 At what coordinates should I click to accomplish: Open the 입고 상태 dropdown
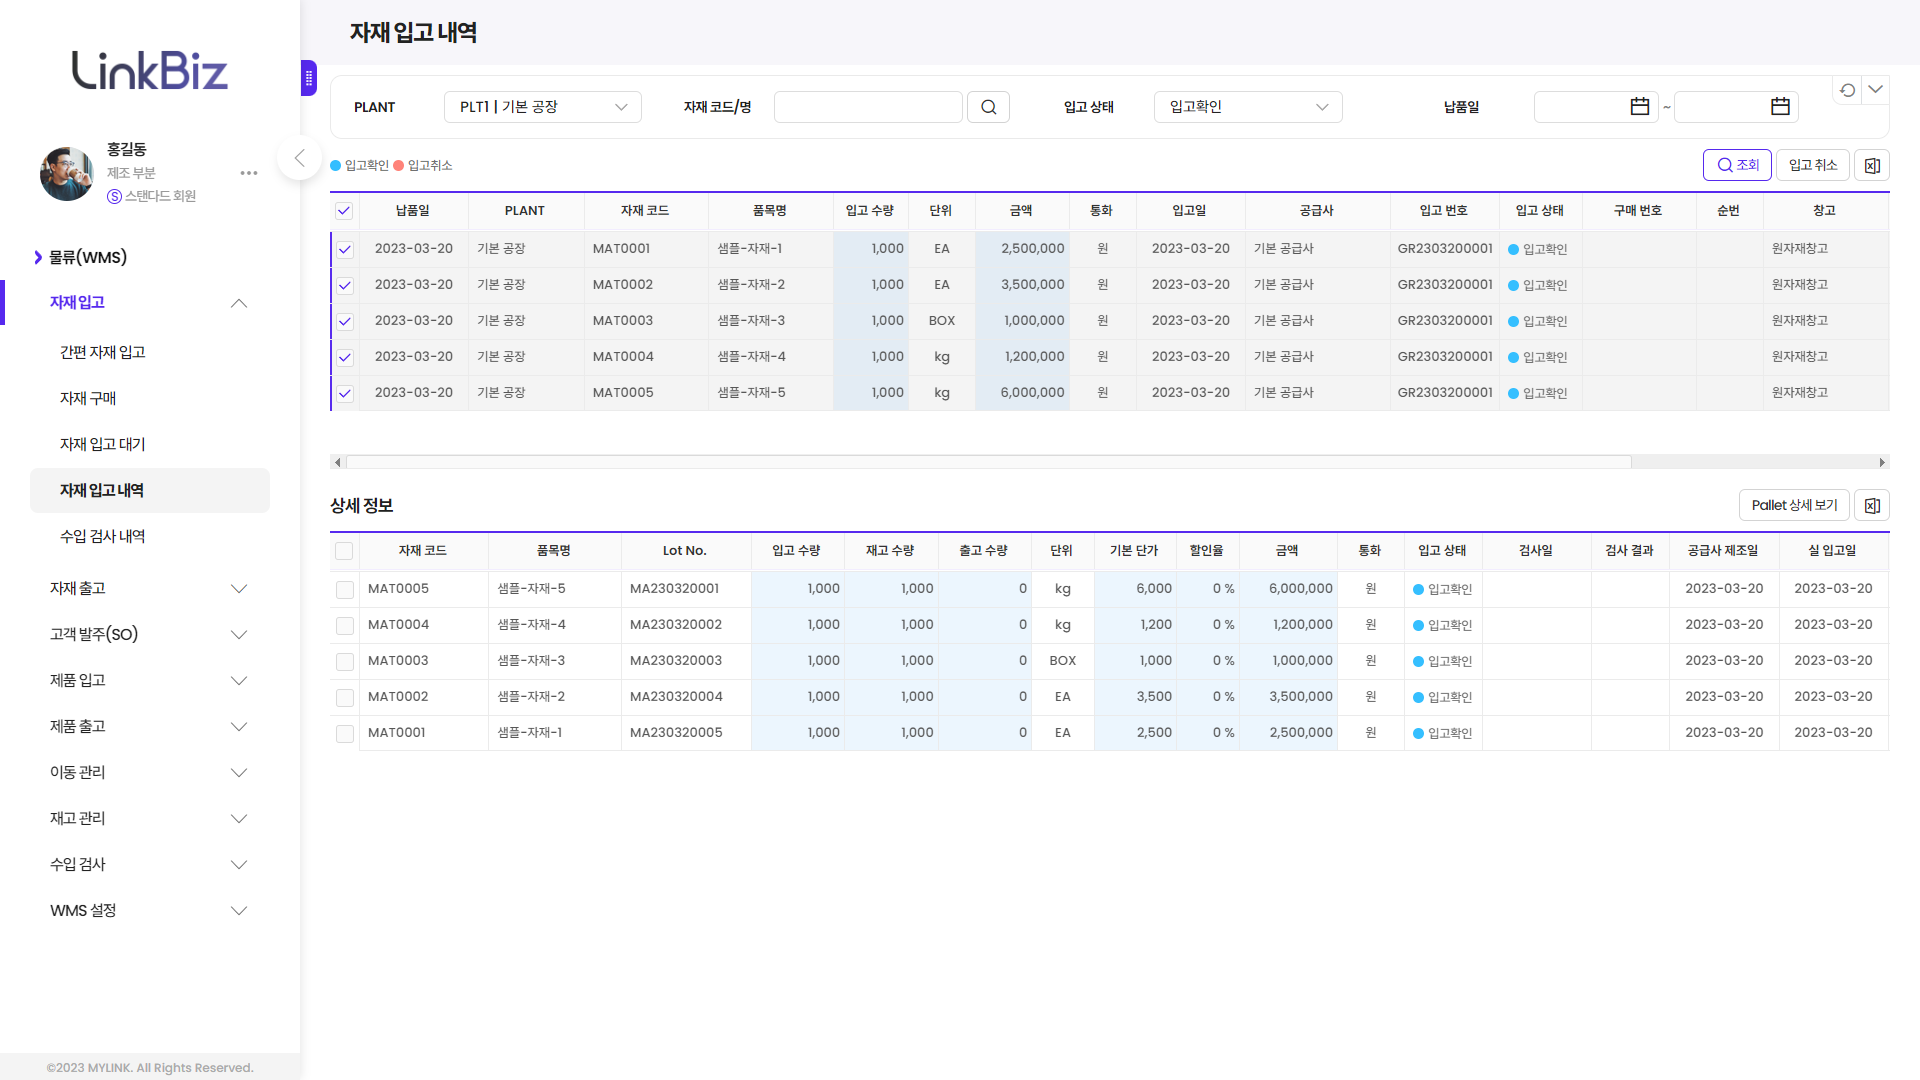point(1247,107)
